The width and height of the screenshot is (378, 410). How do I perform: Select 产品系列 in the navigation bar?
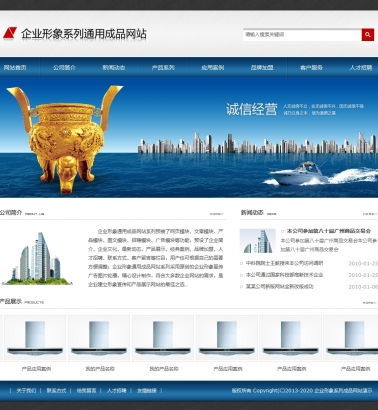(x=163, y=68)
